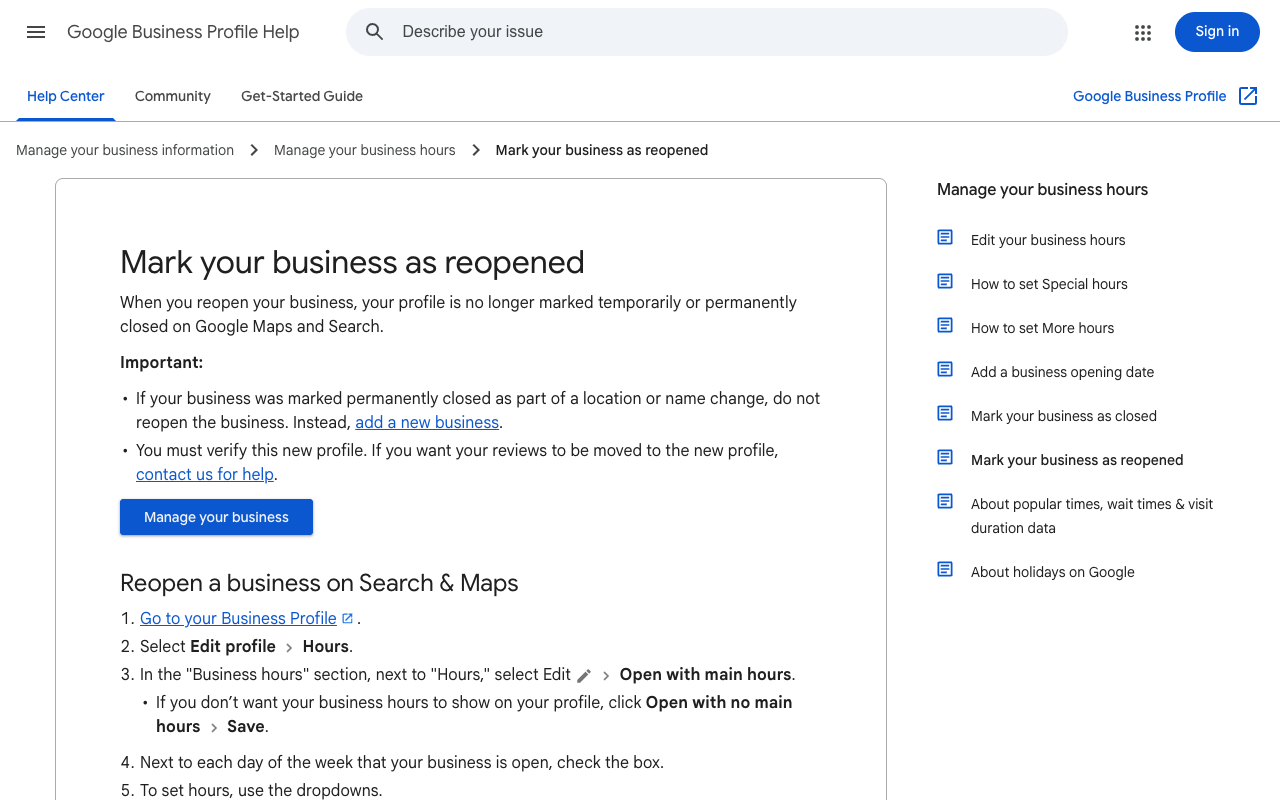1280x800 pixels.
Task: Select the Mark your business as reopened sidebar item
Action: click(x=1077, y=460)
